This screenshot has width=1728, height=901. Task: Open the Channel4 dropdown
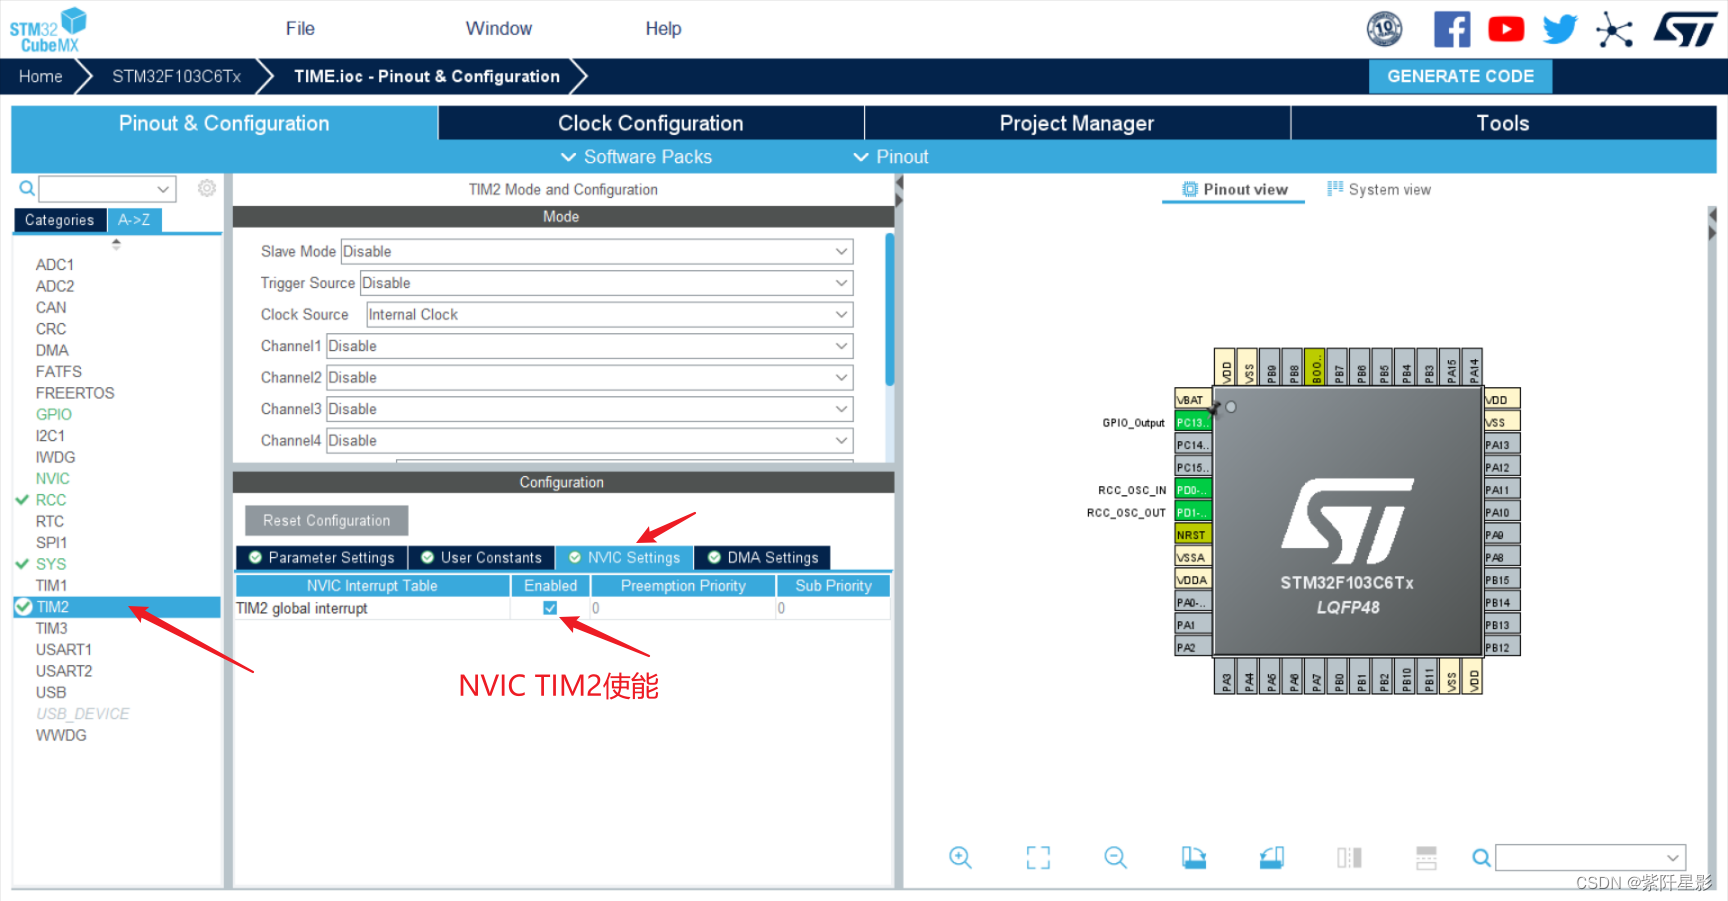pos(590,441)
